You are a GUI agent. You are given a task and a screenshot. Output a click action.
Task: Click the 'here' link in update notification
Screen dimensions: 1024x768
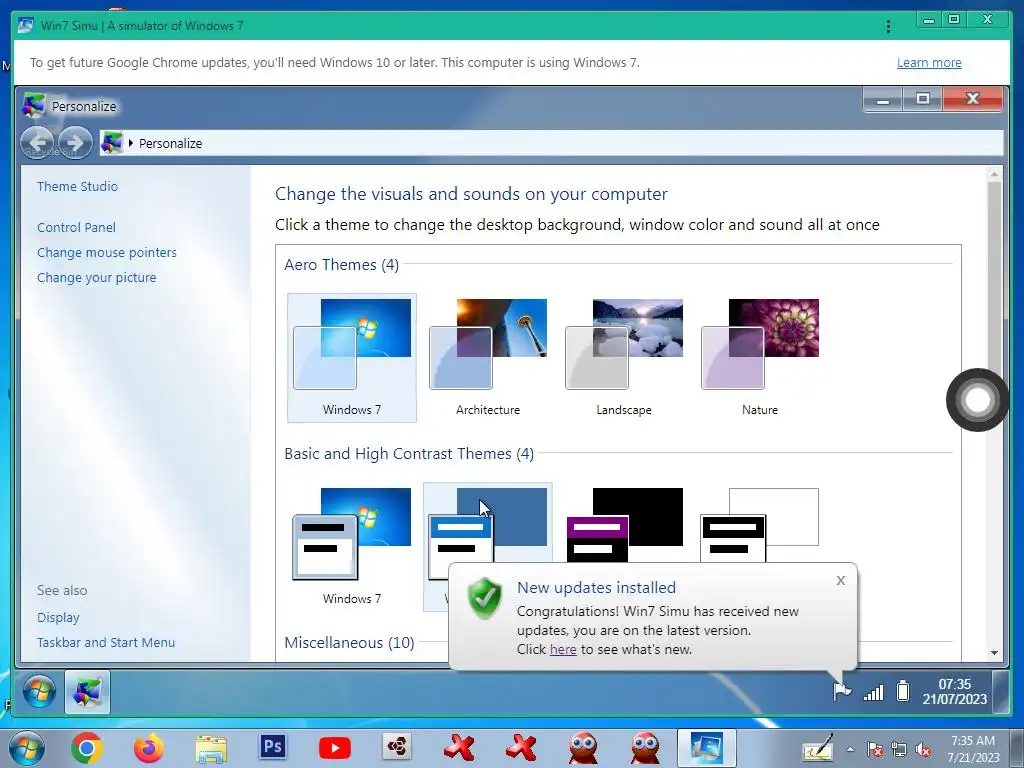coord(563,649)
